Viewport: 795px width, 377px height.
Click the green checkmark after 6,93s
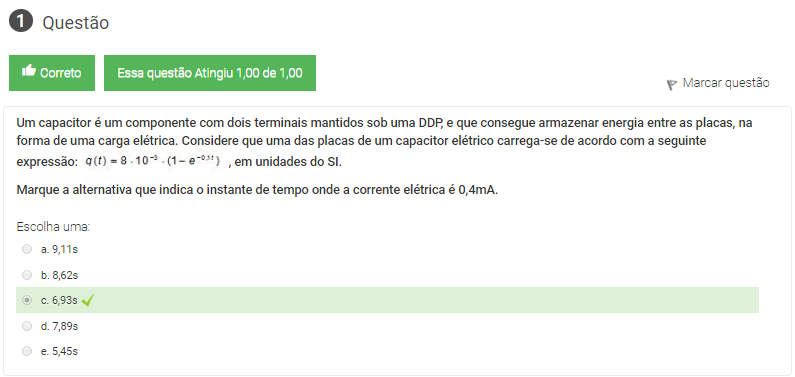(x=87, y=300)
